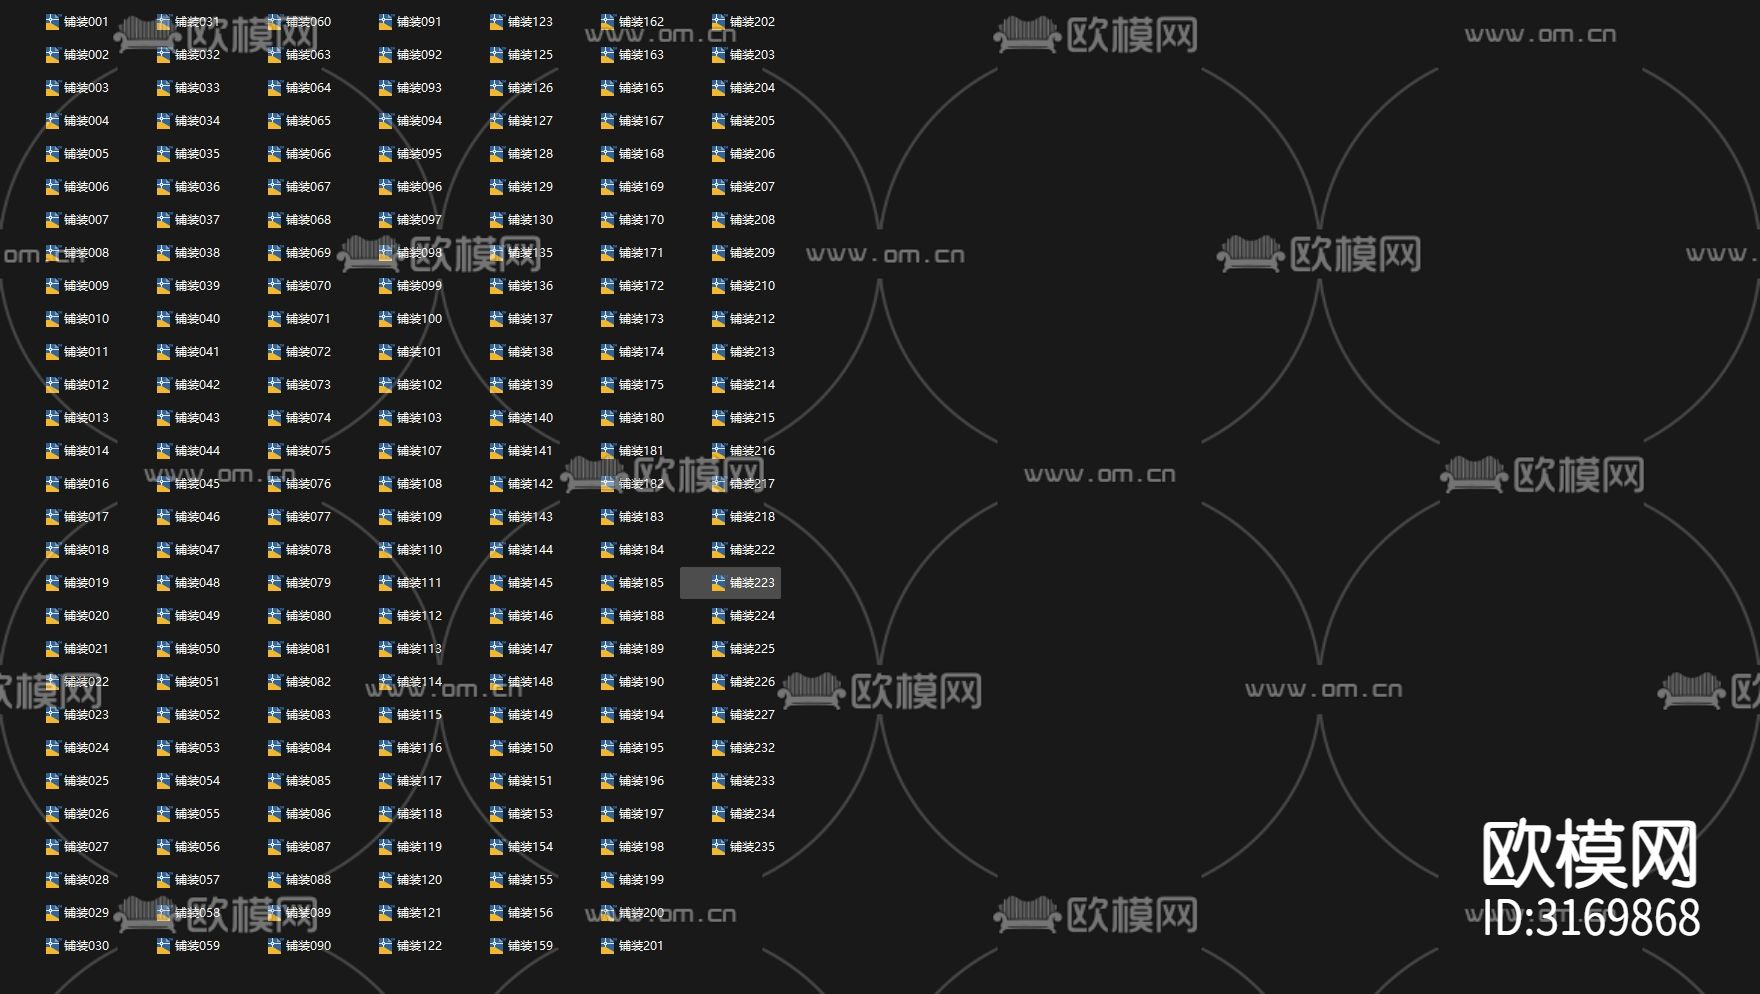The height and width of the screenshot is (994, 1760).
Task: Click the icon left of 铺装159
Action: tap(496, 946)
